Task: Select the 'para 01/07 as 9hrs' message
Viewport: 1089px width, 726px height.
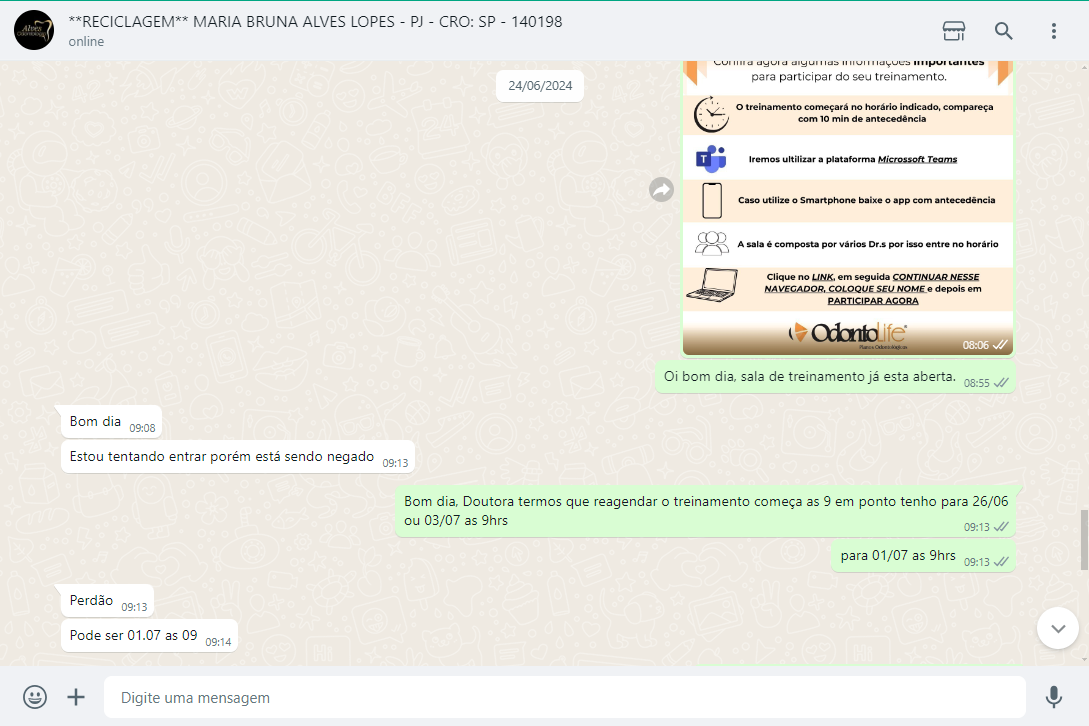Action: point(924,556)
